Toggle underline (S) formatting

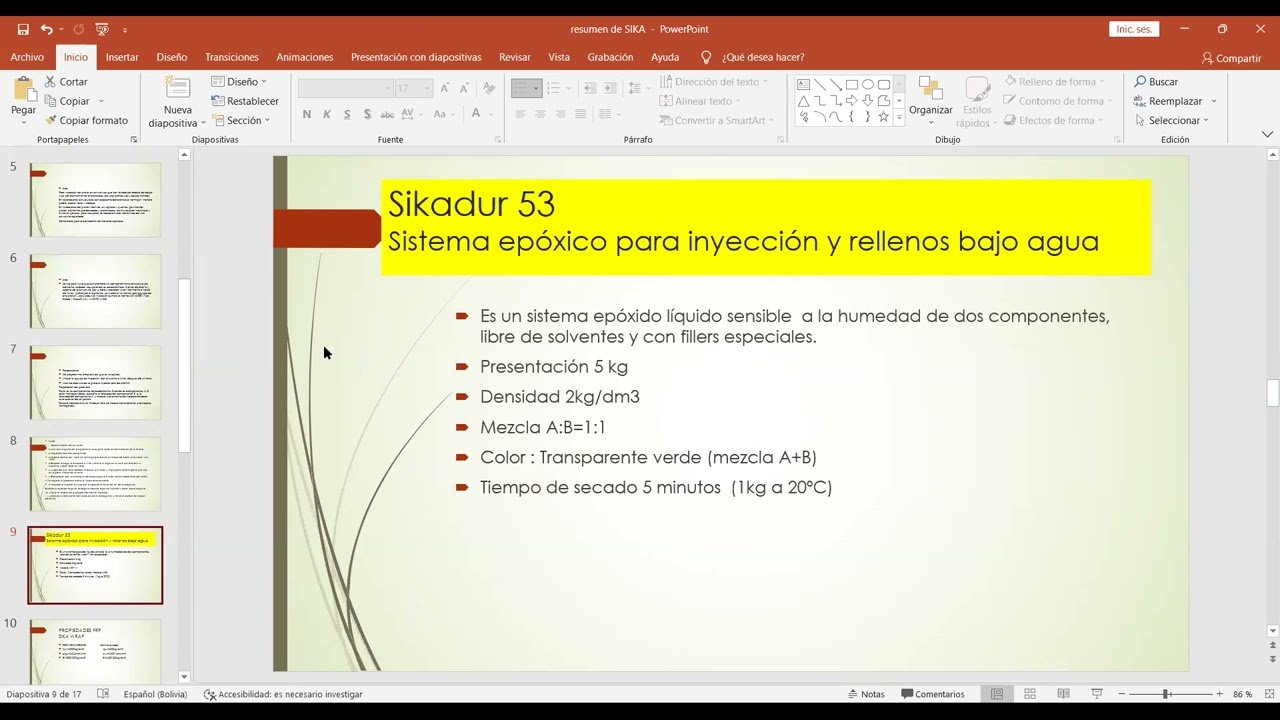[347, 115]
